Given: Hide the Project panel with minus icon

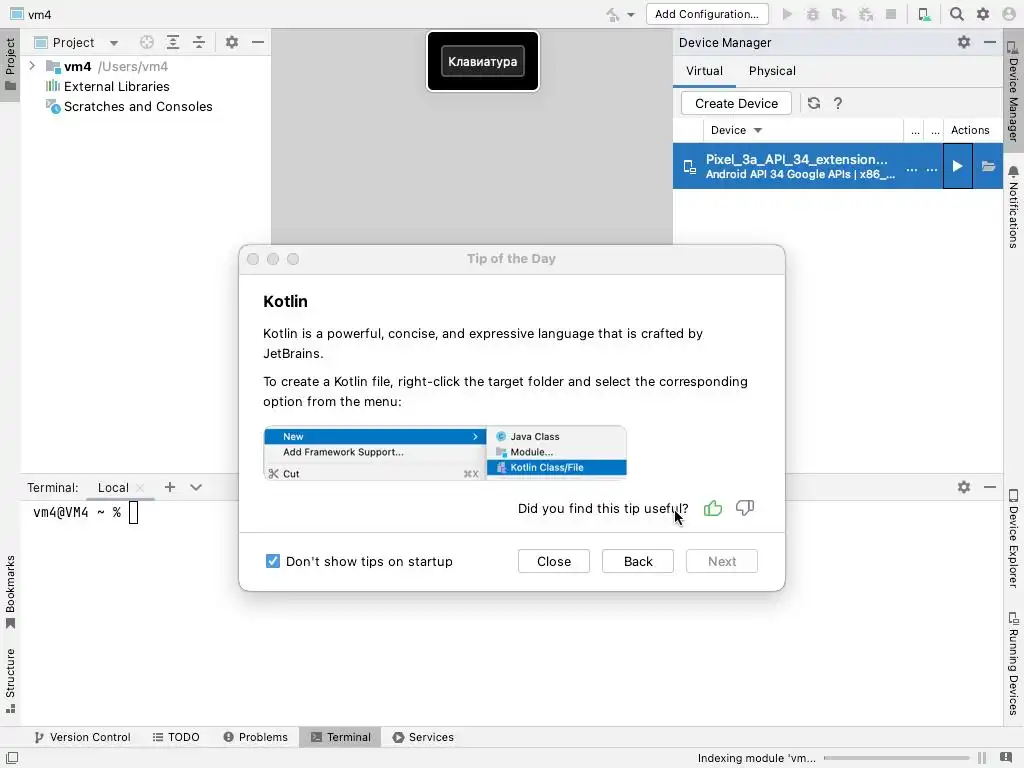Looking at the screenshot, I should click(x=258, y=42).
